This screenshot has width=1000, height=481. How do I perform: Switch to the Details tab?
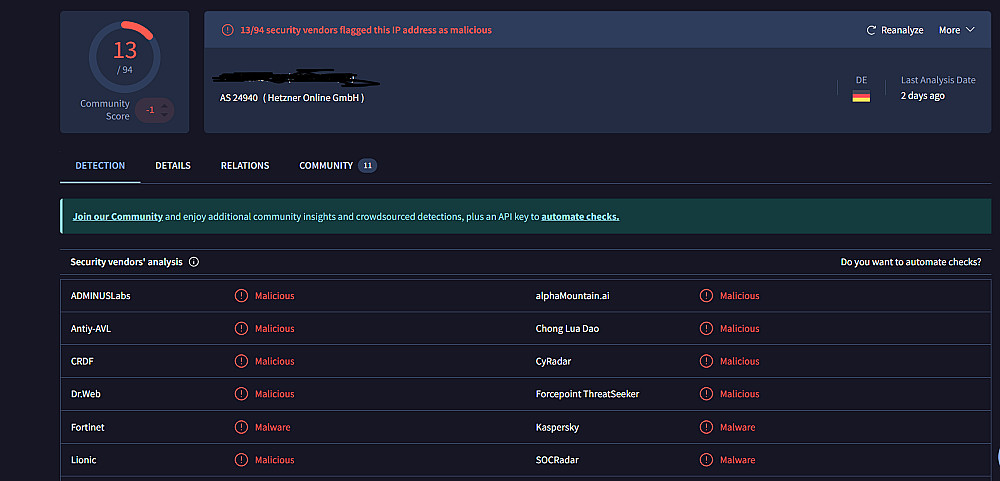click(173, 166)
